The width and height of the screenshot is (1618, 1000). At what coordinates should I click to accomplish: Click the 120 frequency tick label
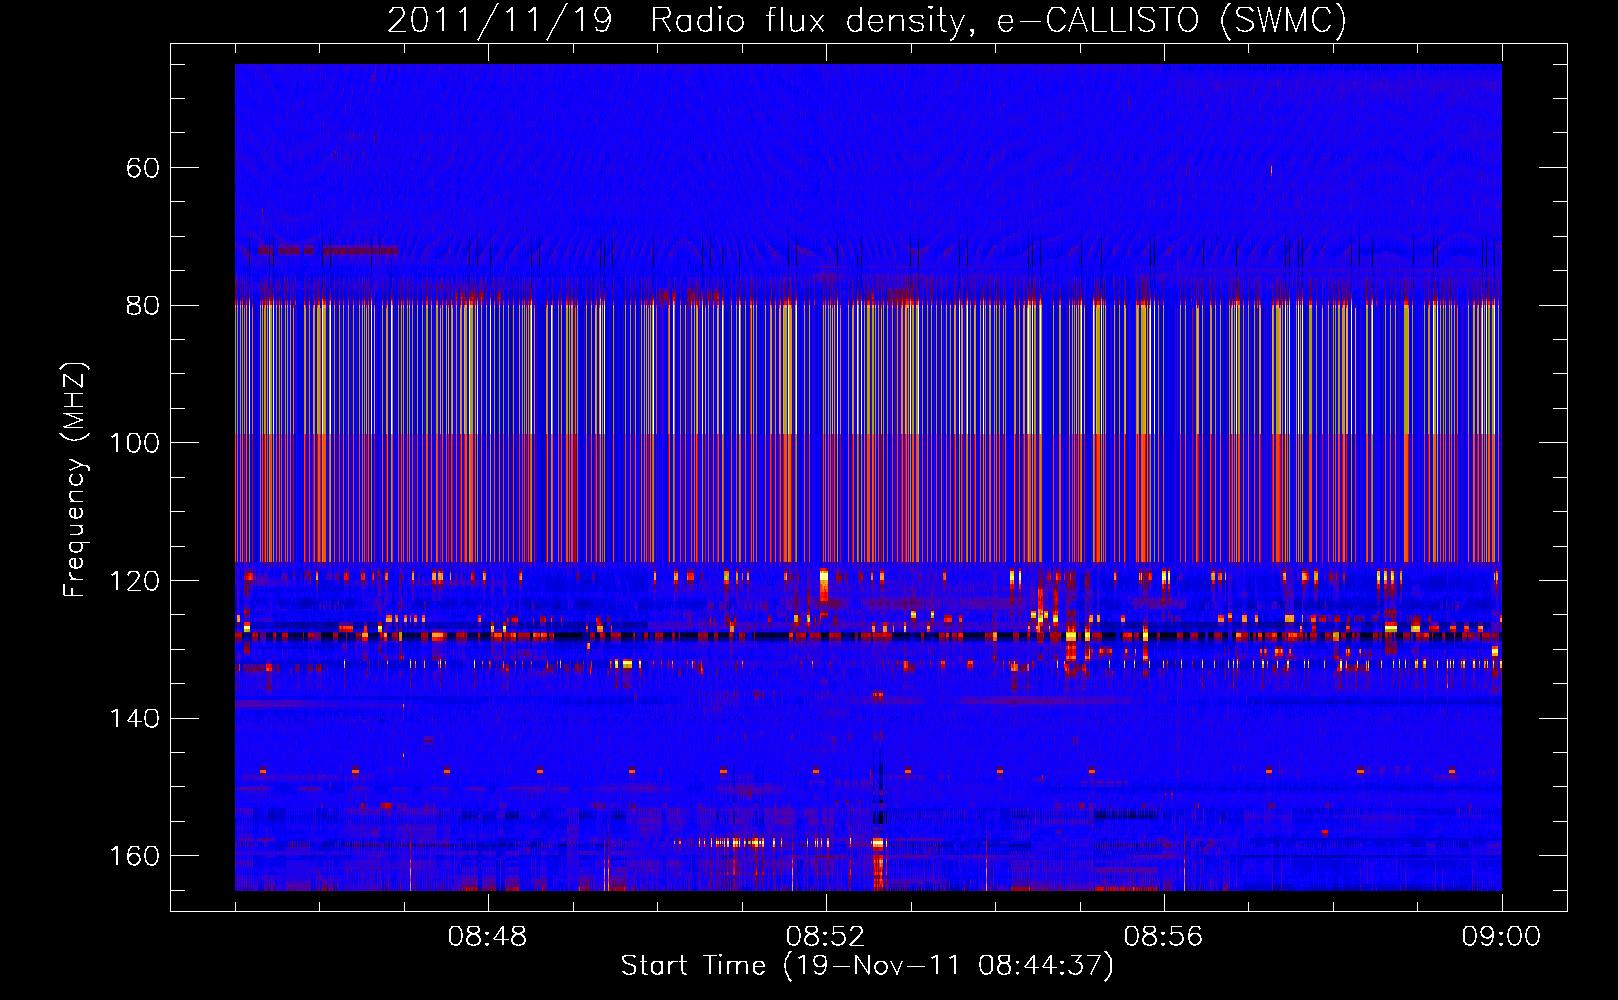coord(134,581)
